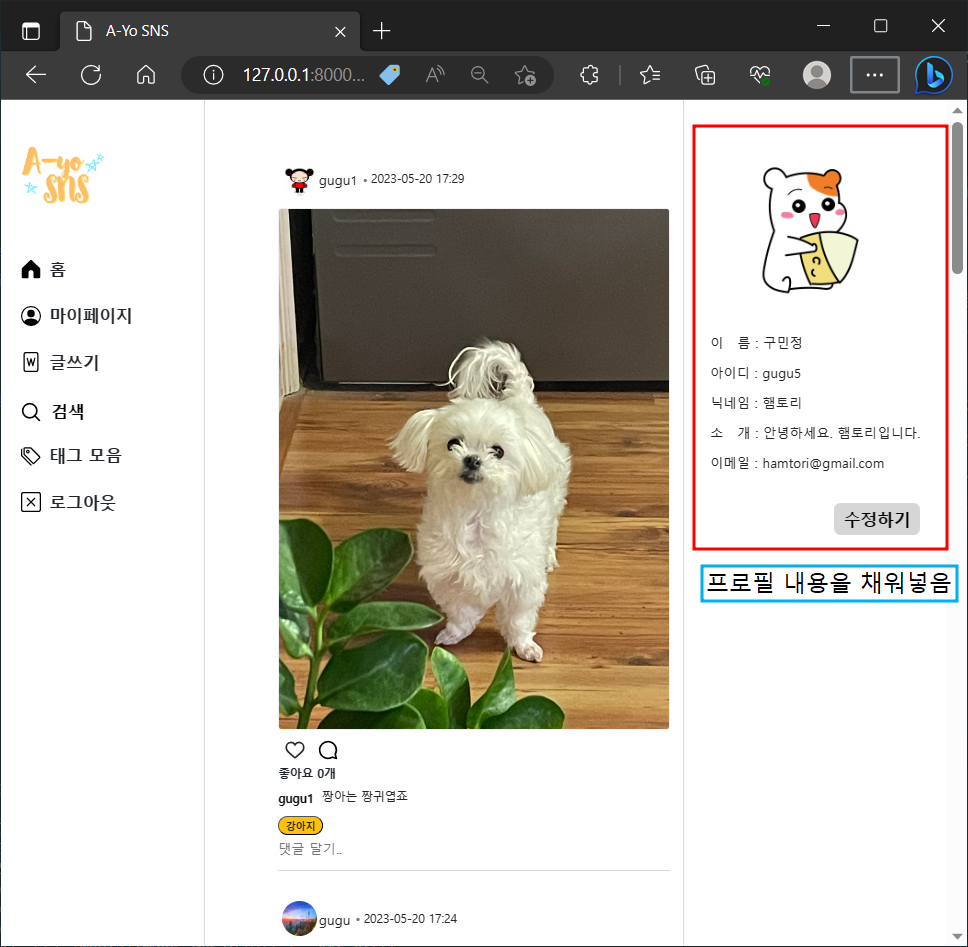This screenshot has height=947, width=968.
Task: Open comments via the speech bubble icon
Action: click(327, 749)
